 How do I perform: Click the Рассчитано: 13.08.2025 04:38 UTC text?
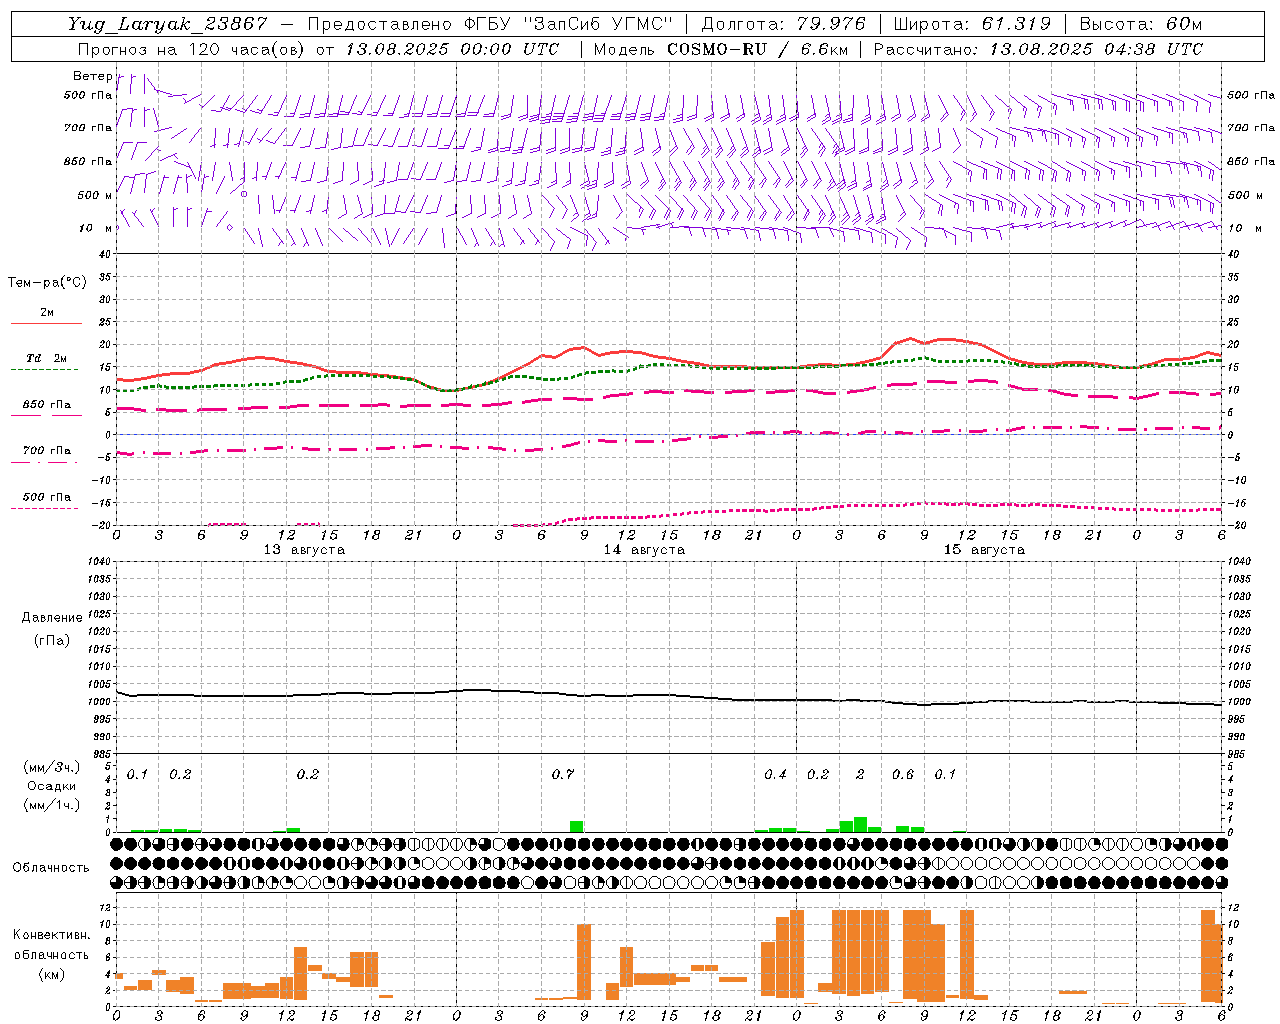click(1038, 49)
